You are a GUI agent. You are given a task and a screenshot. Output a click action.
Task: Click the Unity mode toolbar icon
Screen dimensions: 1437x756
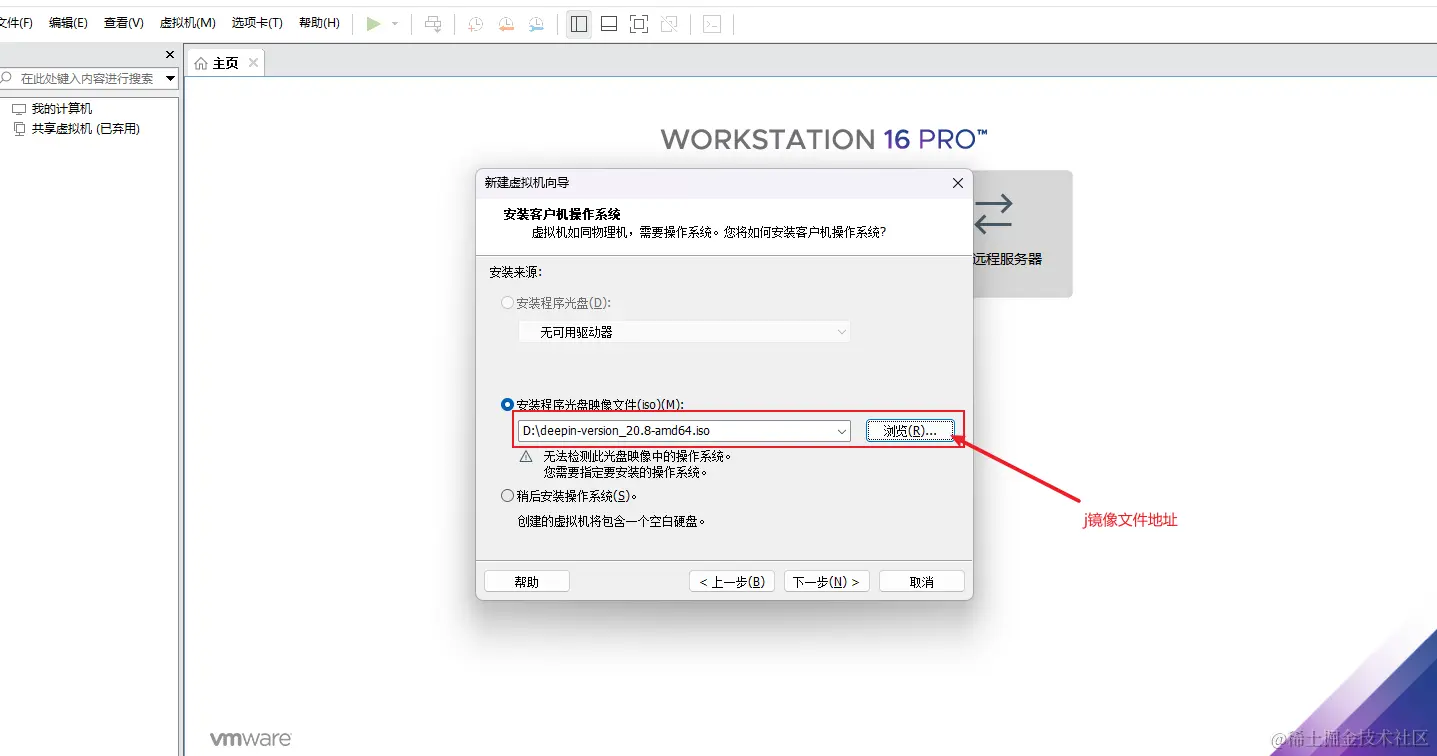pos(670,24)
